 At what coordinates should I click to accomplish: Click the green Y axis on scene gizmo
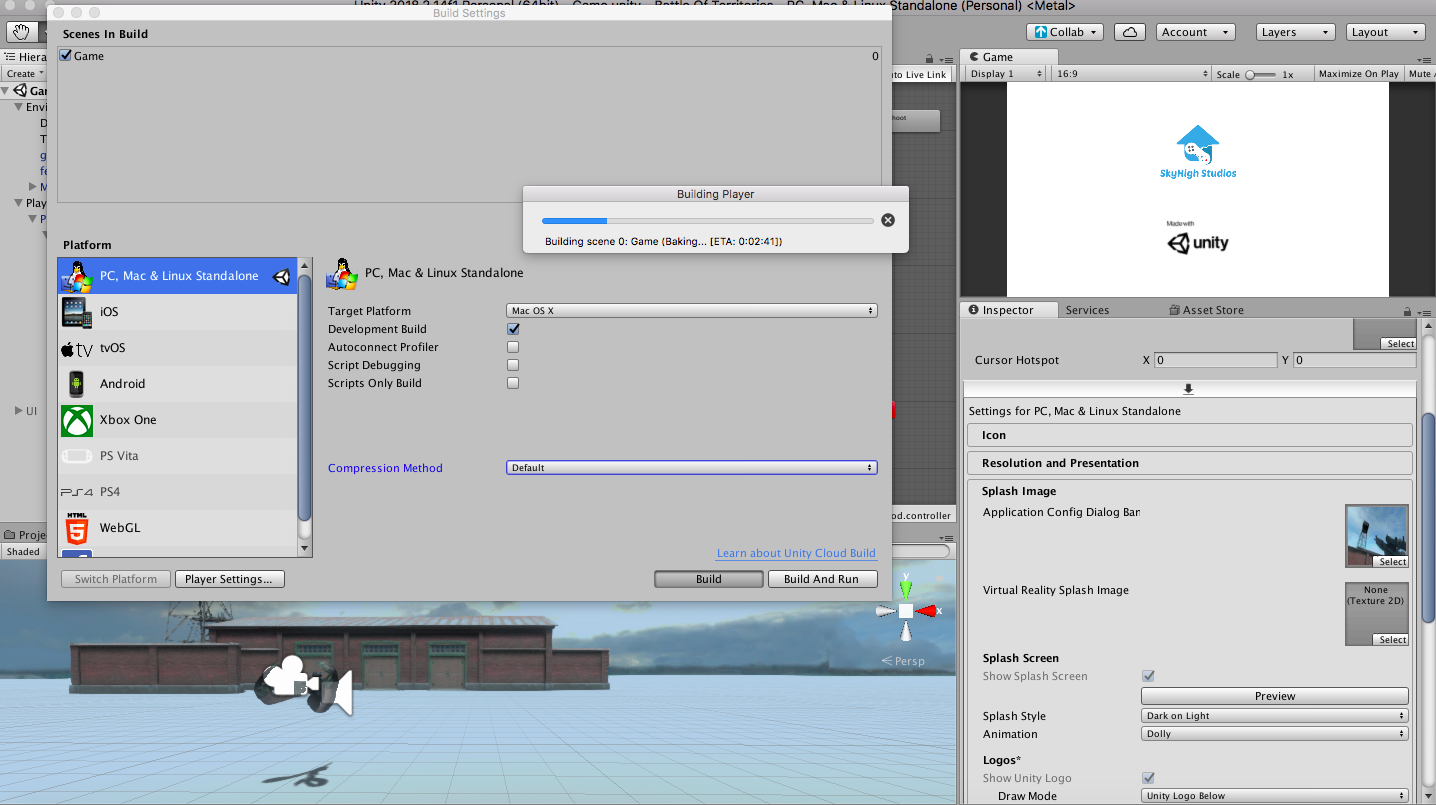(x=906, y=588)
